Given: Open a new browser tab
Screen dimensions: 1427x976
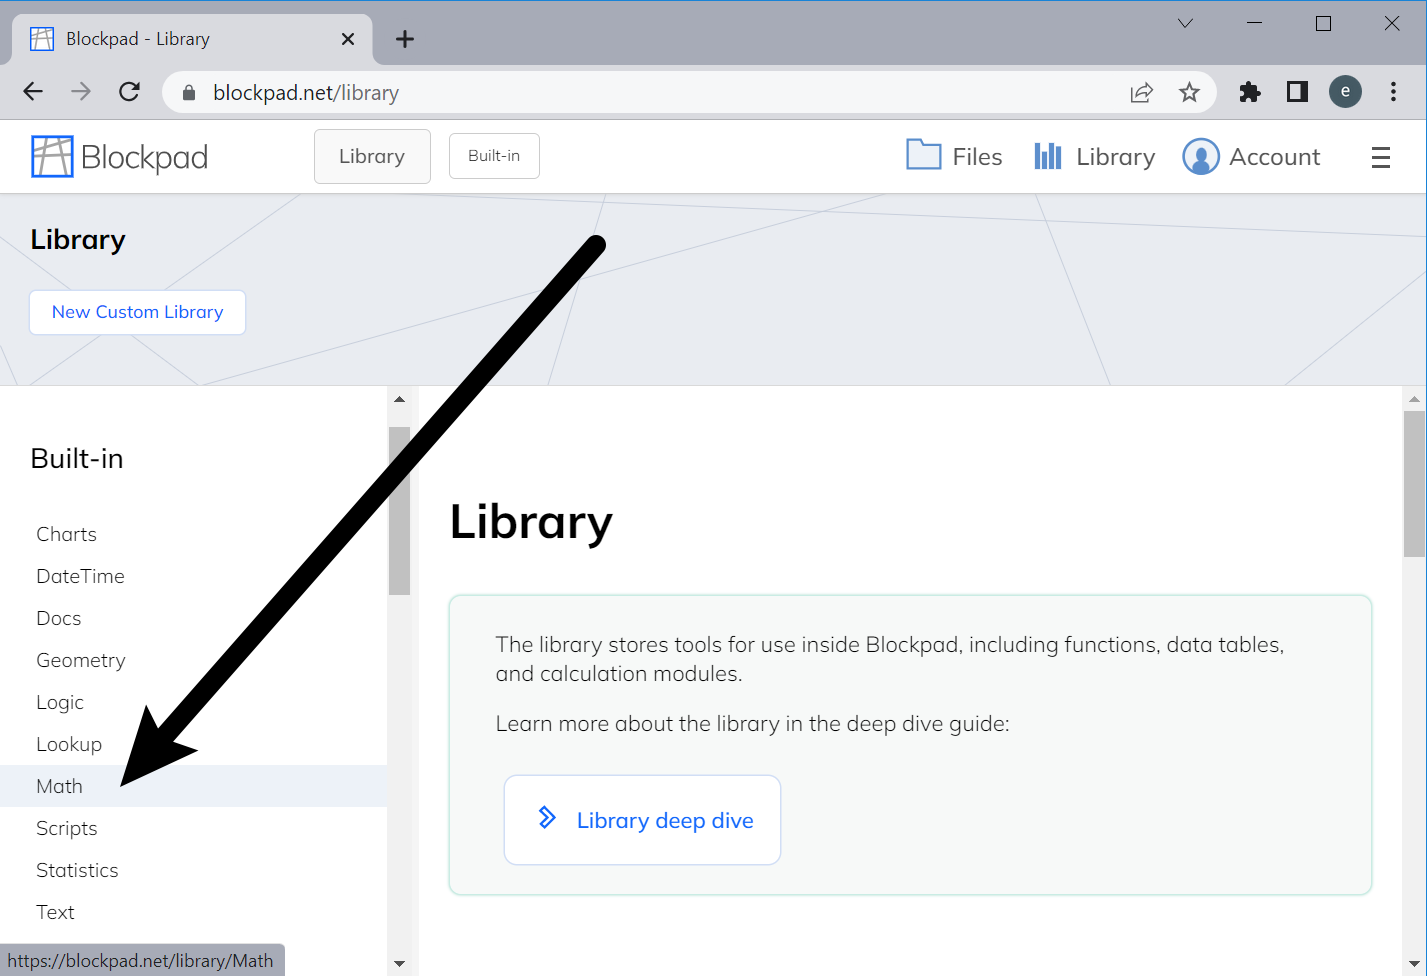Looking at the screenshot, I should click(405, 39).
